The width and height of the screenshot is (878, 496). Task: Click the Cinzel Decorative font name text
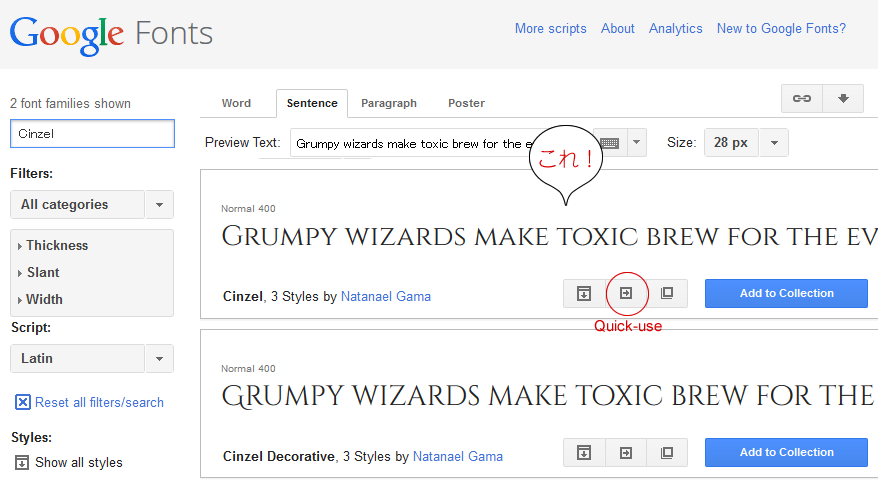tap(279, 457)
